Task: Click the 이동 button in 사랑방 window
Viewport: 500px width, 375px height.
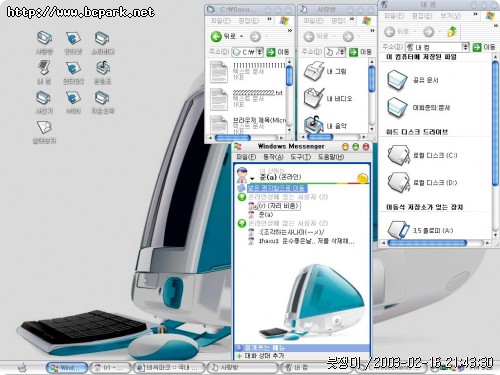Action: pos(360,52)
